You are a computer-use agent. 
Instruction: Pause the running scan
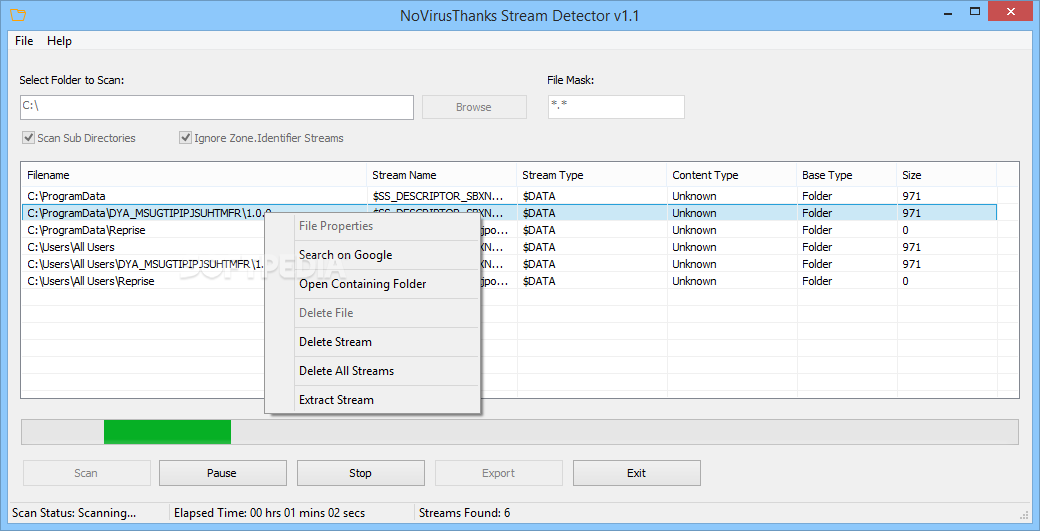click(x=223, y=473)
